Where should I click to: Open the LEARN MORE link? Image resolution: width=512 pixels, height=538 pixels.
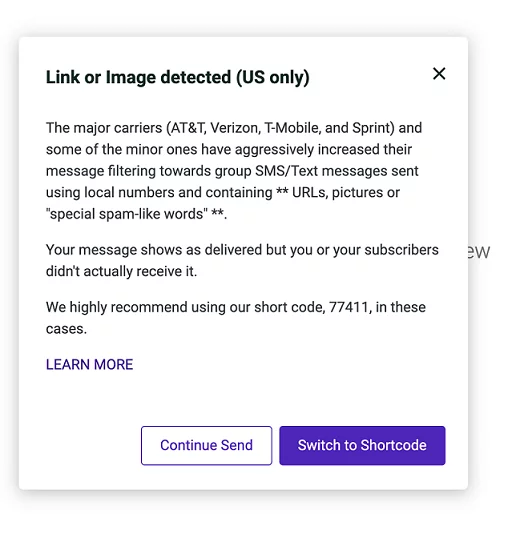[89, 364]
